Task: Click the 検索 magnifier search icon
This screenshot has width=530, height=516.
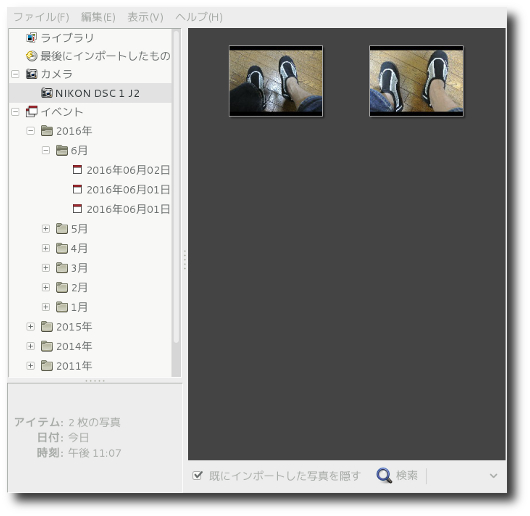Action: coord(384,476)
